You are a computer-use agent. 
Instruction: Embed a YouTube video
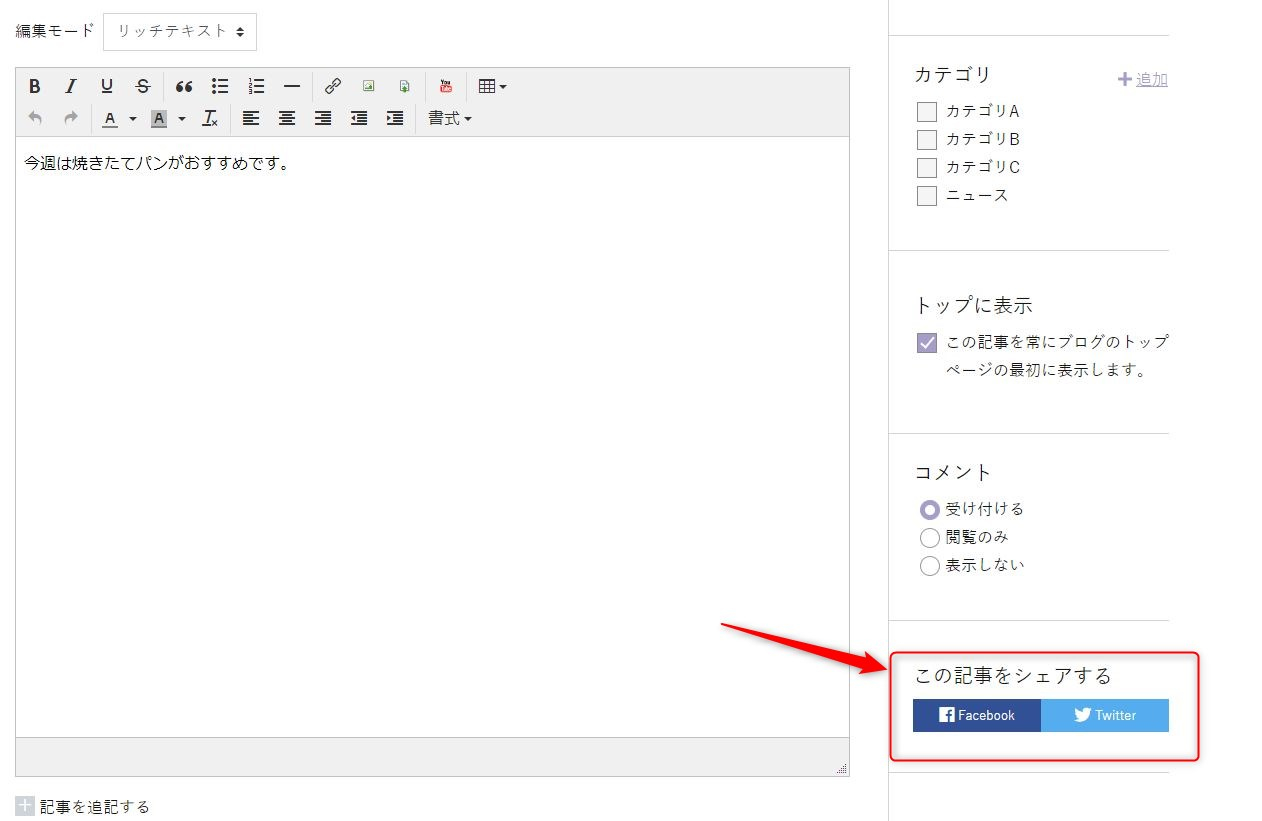click(446, 86)
